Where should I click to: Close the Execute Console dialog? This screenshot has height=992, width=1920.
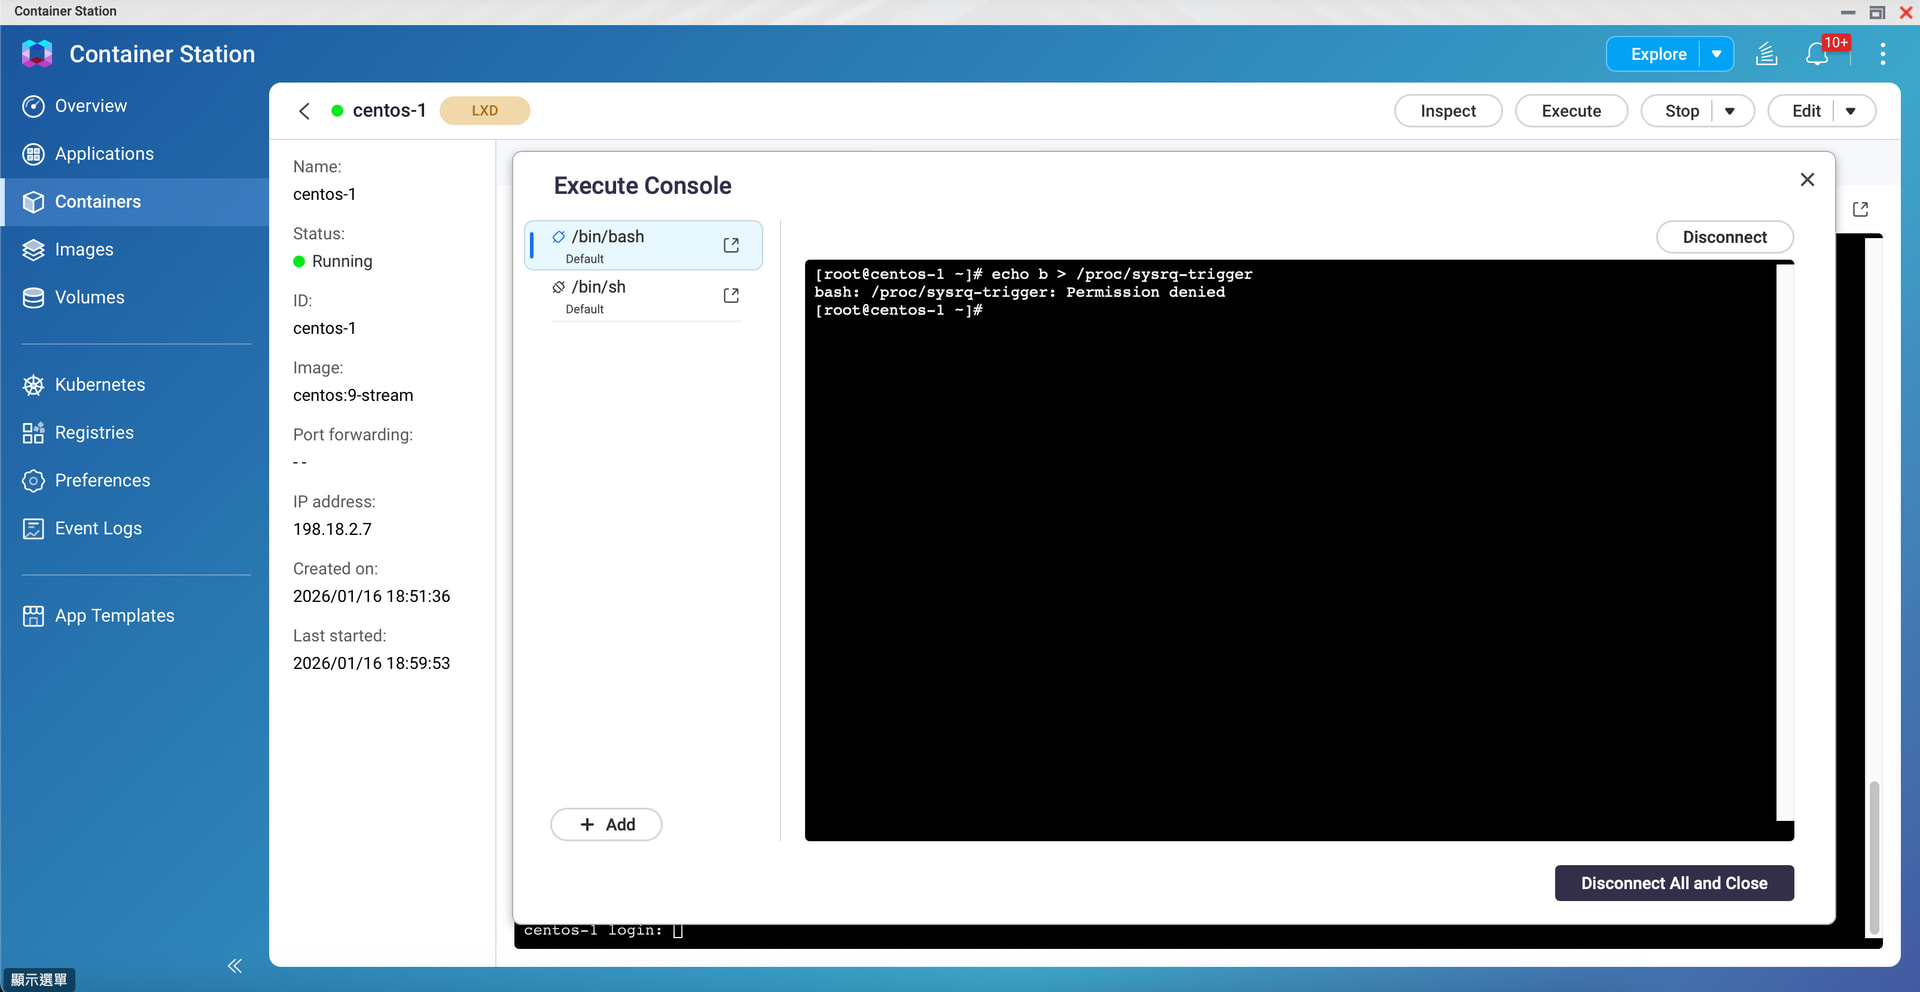(x=1806, y=180)
